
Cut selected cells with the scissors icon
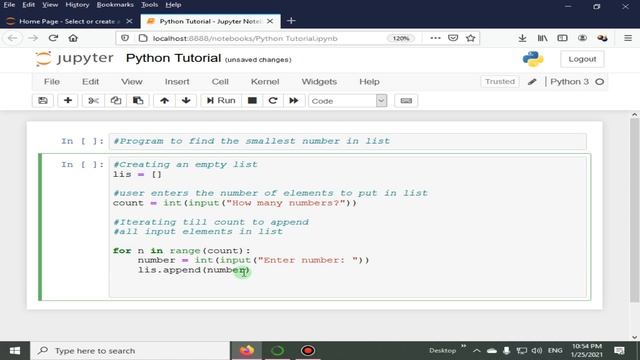(x=93, y=101)
